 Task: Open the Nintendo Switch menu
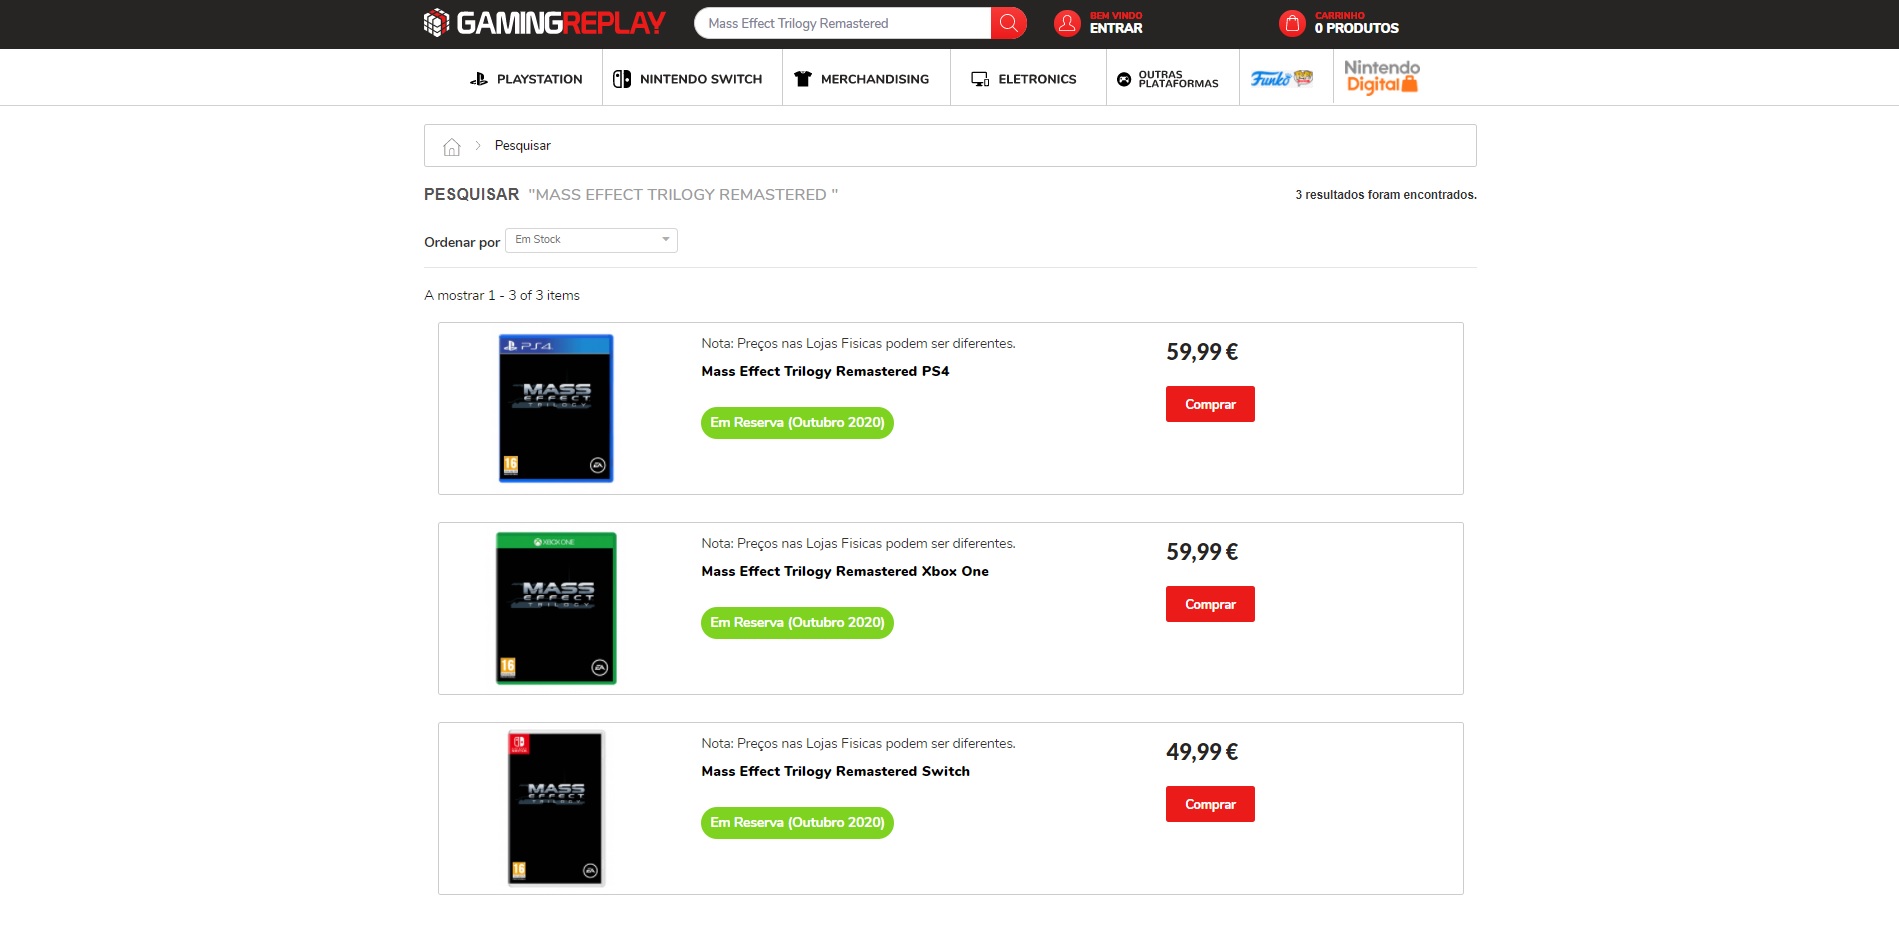pyautogui.click(x=701, y=79)
